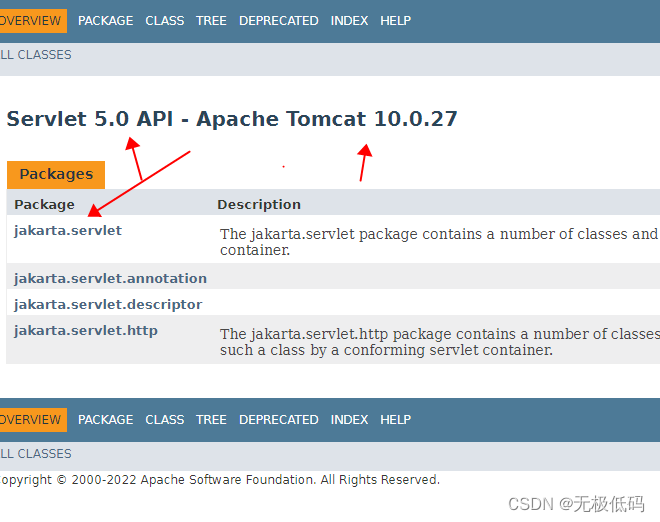Select CLASS in the top navigation bar
Viewport: 660px width, 522px height.
pos(165,21)
